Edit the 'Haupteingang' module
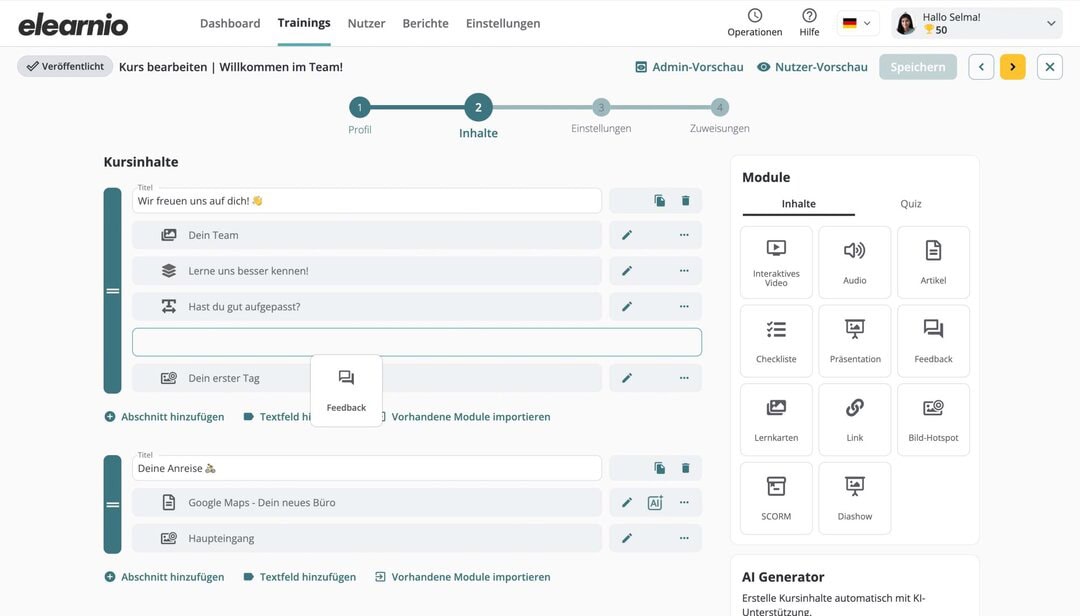 (x=627, y=538)
